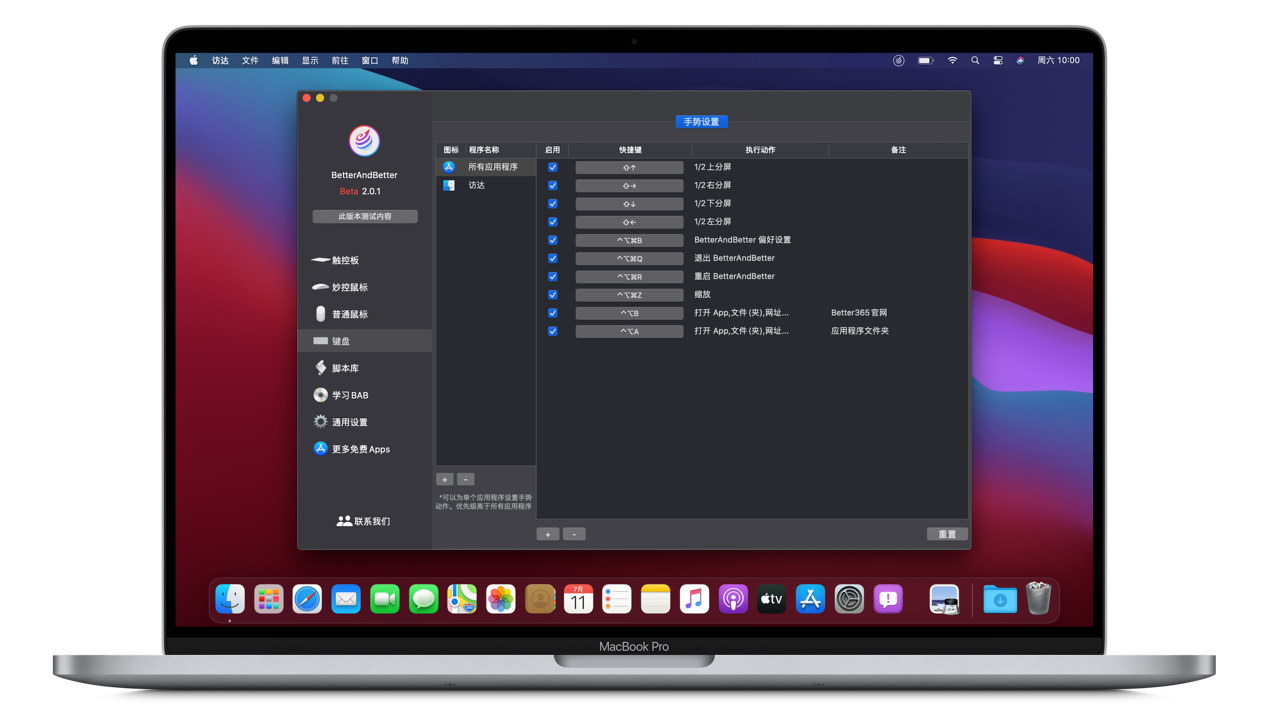Viewport: 1269px width, 728px height.
Task: Click the 此版本测试内容 button
Action: click(365, 216)
